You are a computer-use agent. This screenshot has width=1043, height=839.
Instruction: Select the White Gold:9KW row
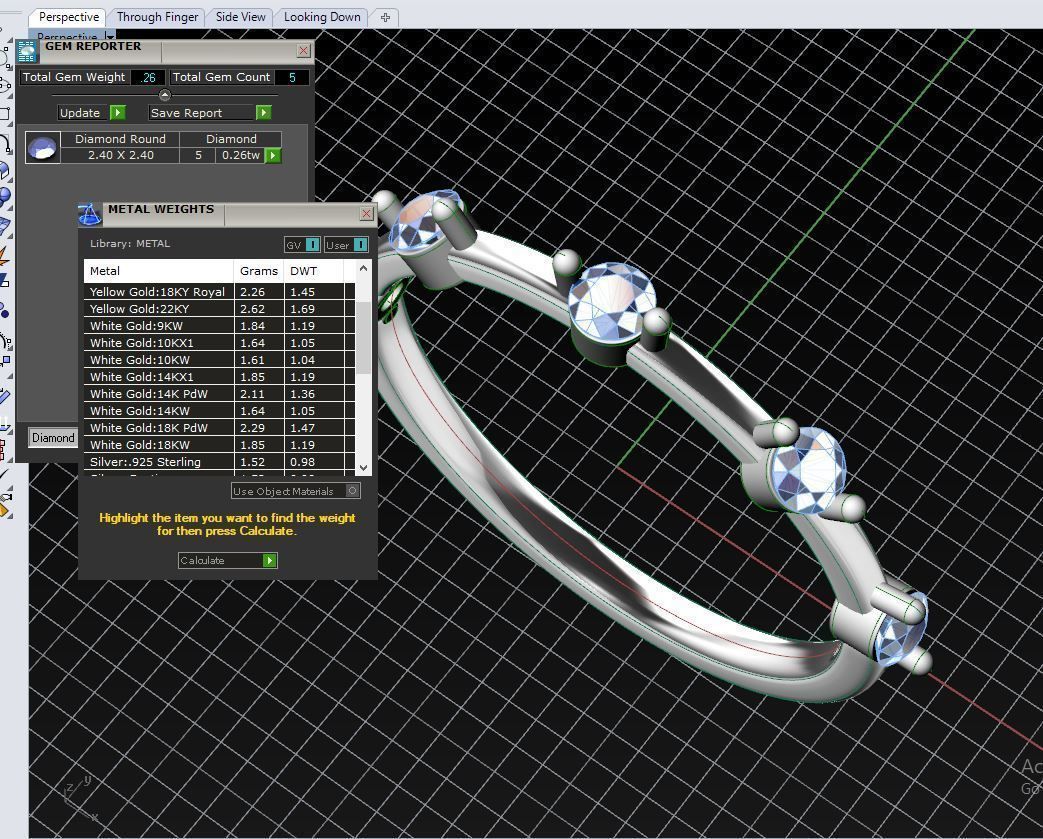click(x=220, y=326)
